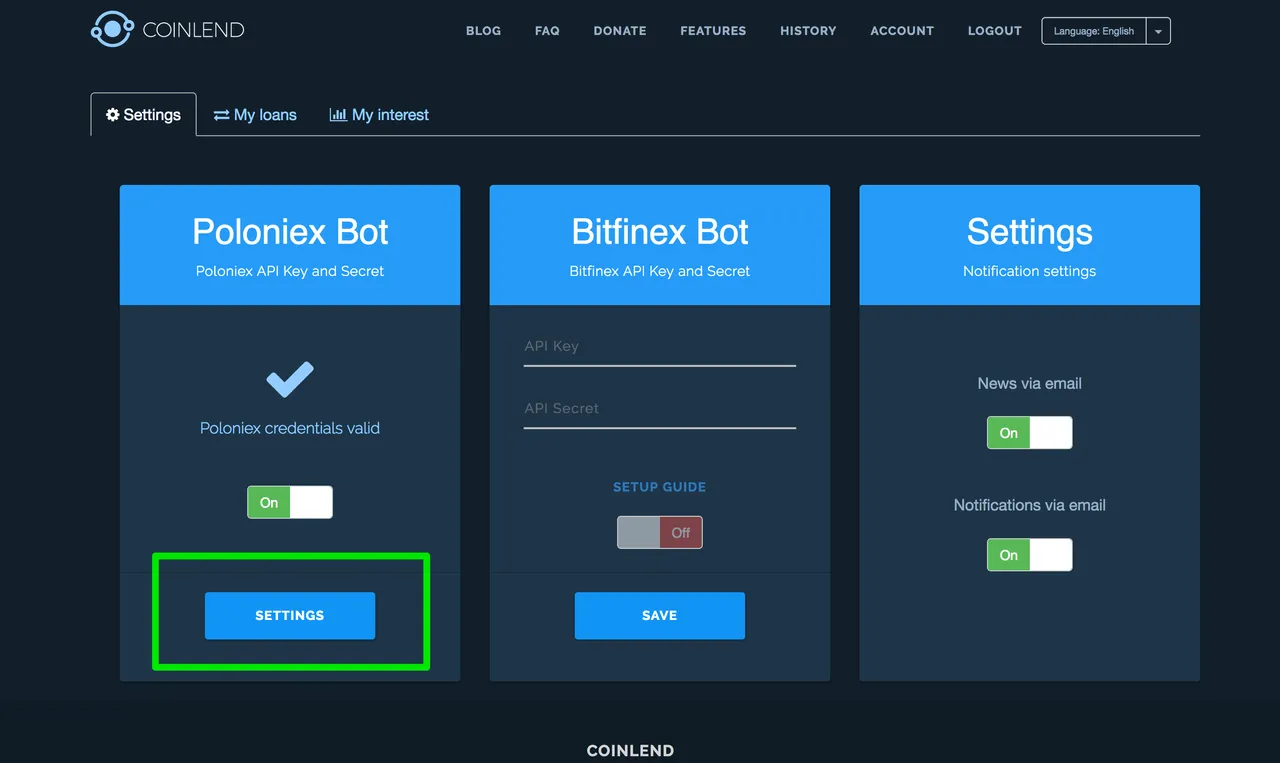1280x763 pixels.
Task: Click the Bitfinex Bot Save button
Action: [x=660, y=616]
